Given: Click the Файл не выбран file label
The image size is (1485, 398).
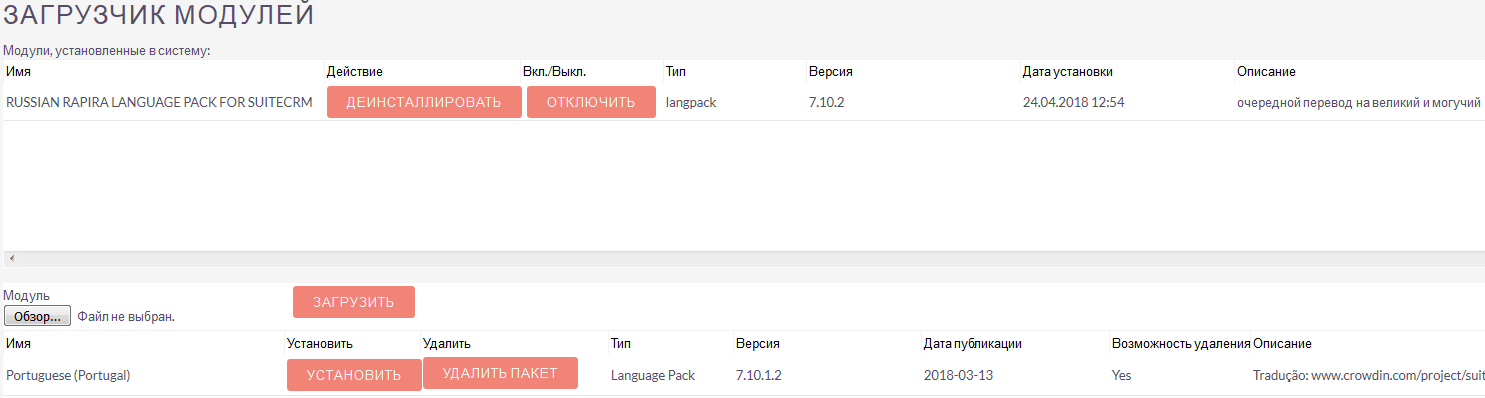Looking at the screenshot, I should [126, 317].
